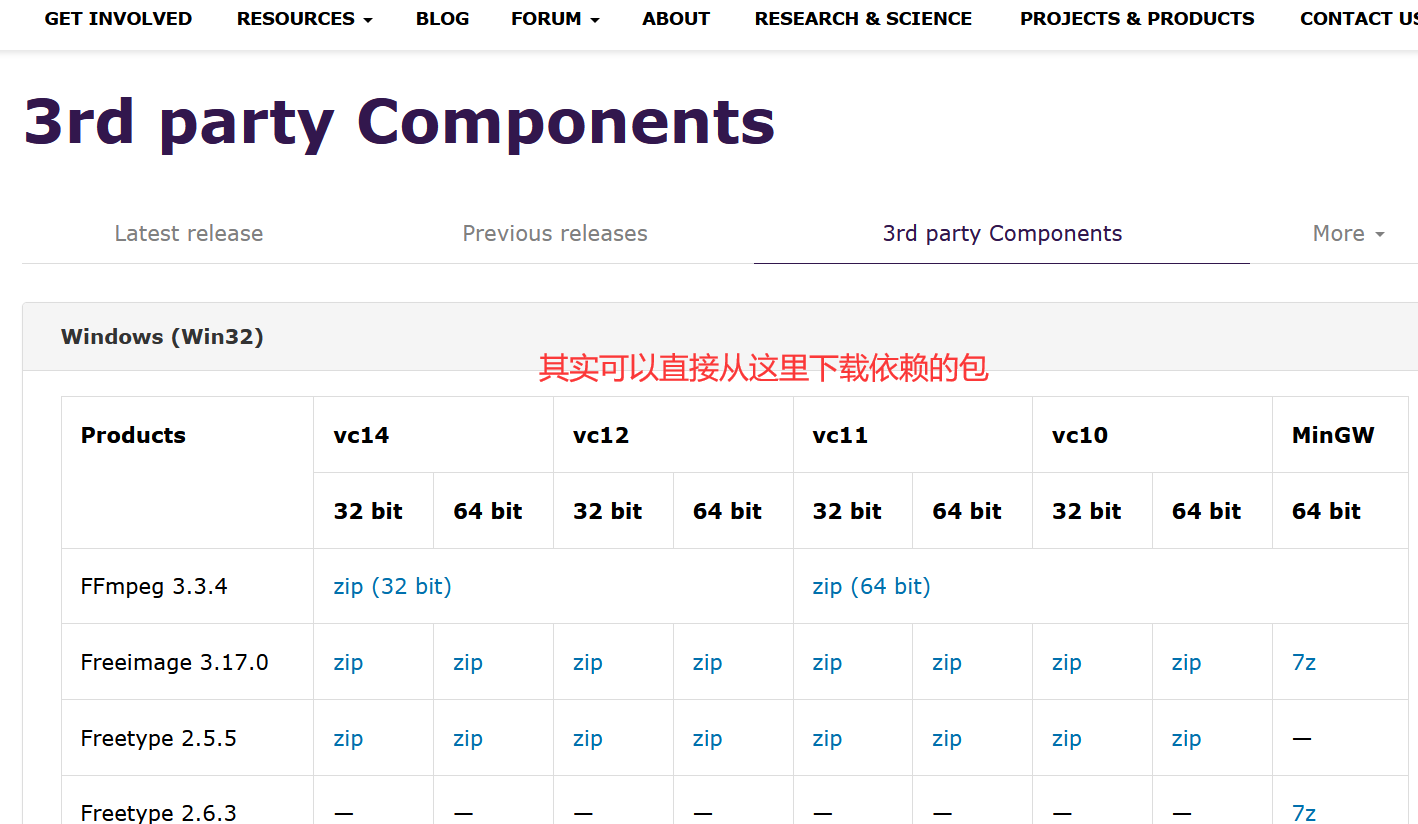This screenshot has width=1418, height=824.
Task: Open the GET INVOLVED menu item
Action: coord(118,19)
